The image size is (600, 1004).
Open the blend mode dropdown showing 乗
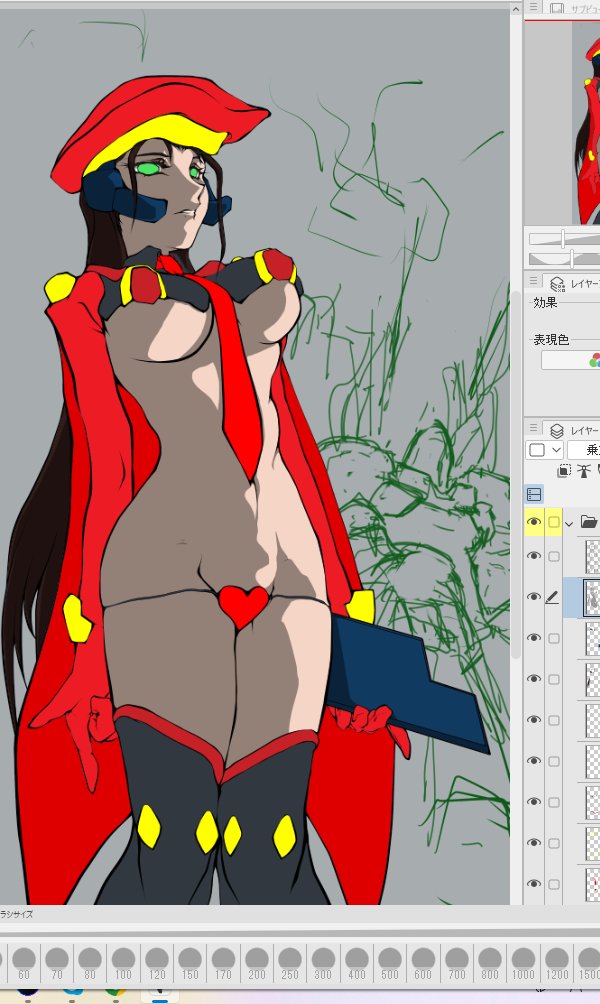(583, 449)
